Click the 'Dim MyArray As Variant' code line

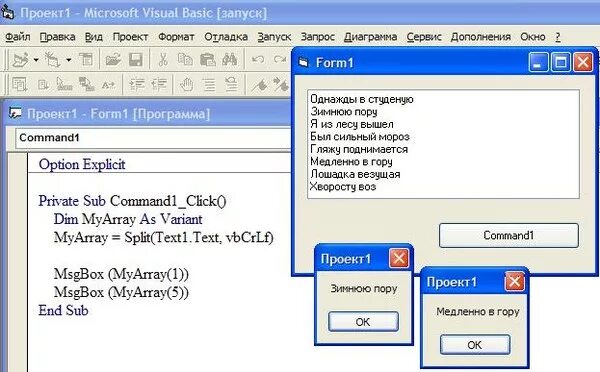128,219
